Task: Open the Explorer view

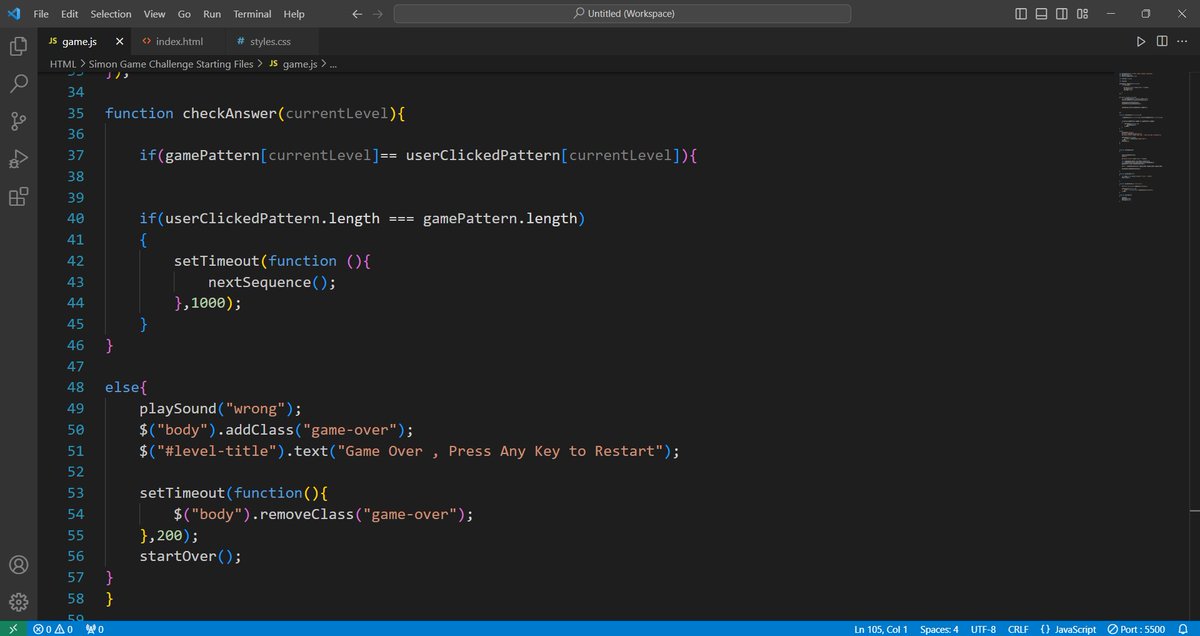Action: 18,46
